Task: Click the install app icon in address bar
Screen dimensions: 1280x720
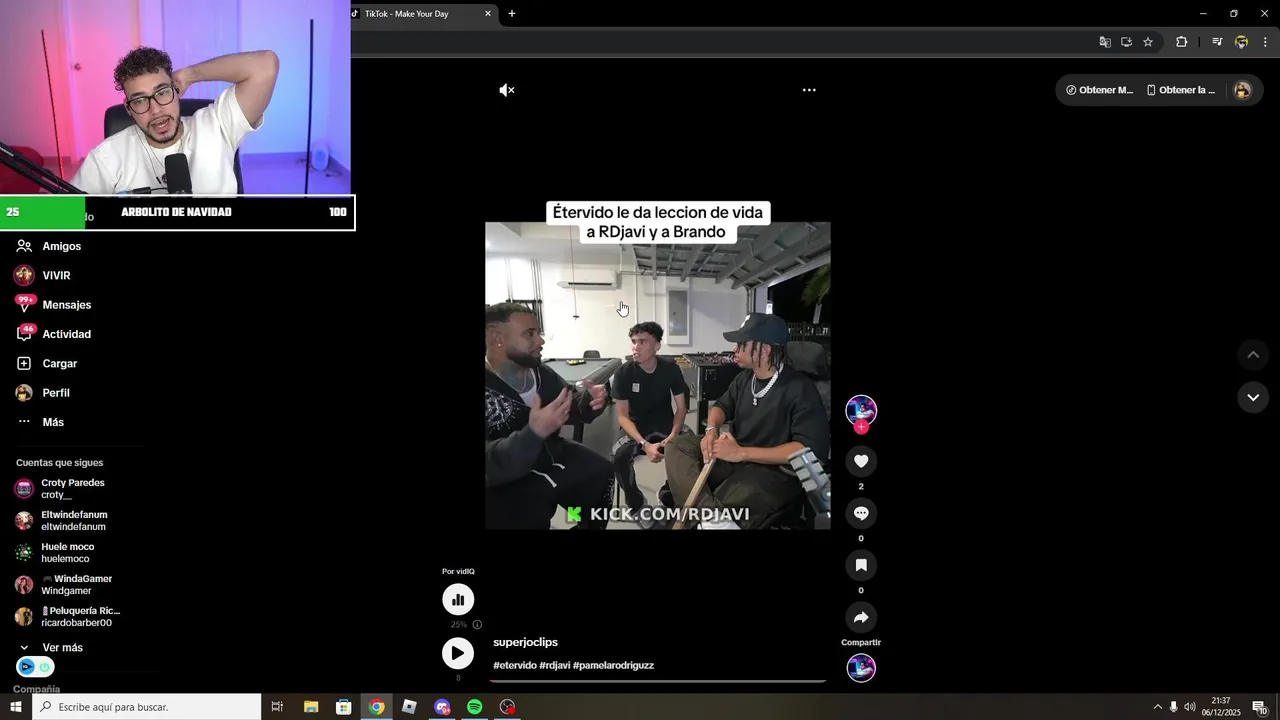Action: click(1126, 42)
